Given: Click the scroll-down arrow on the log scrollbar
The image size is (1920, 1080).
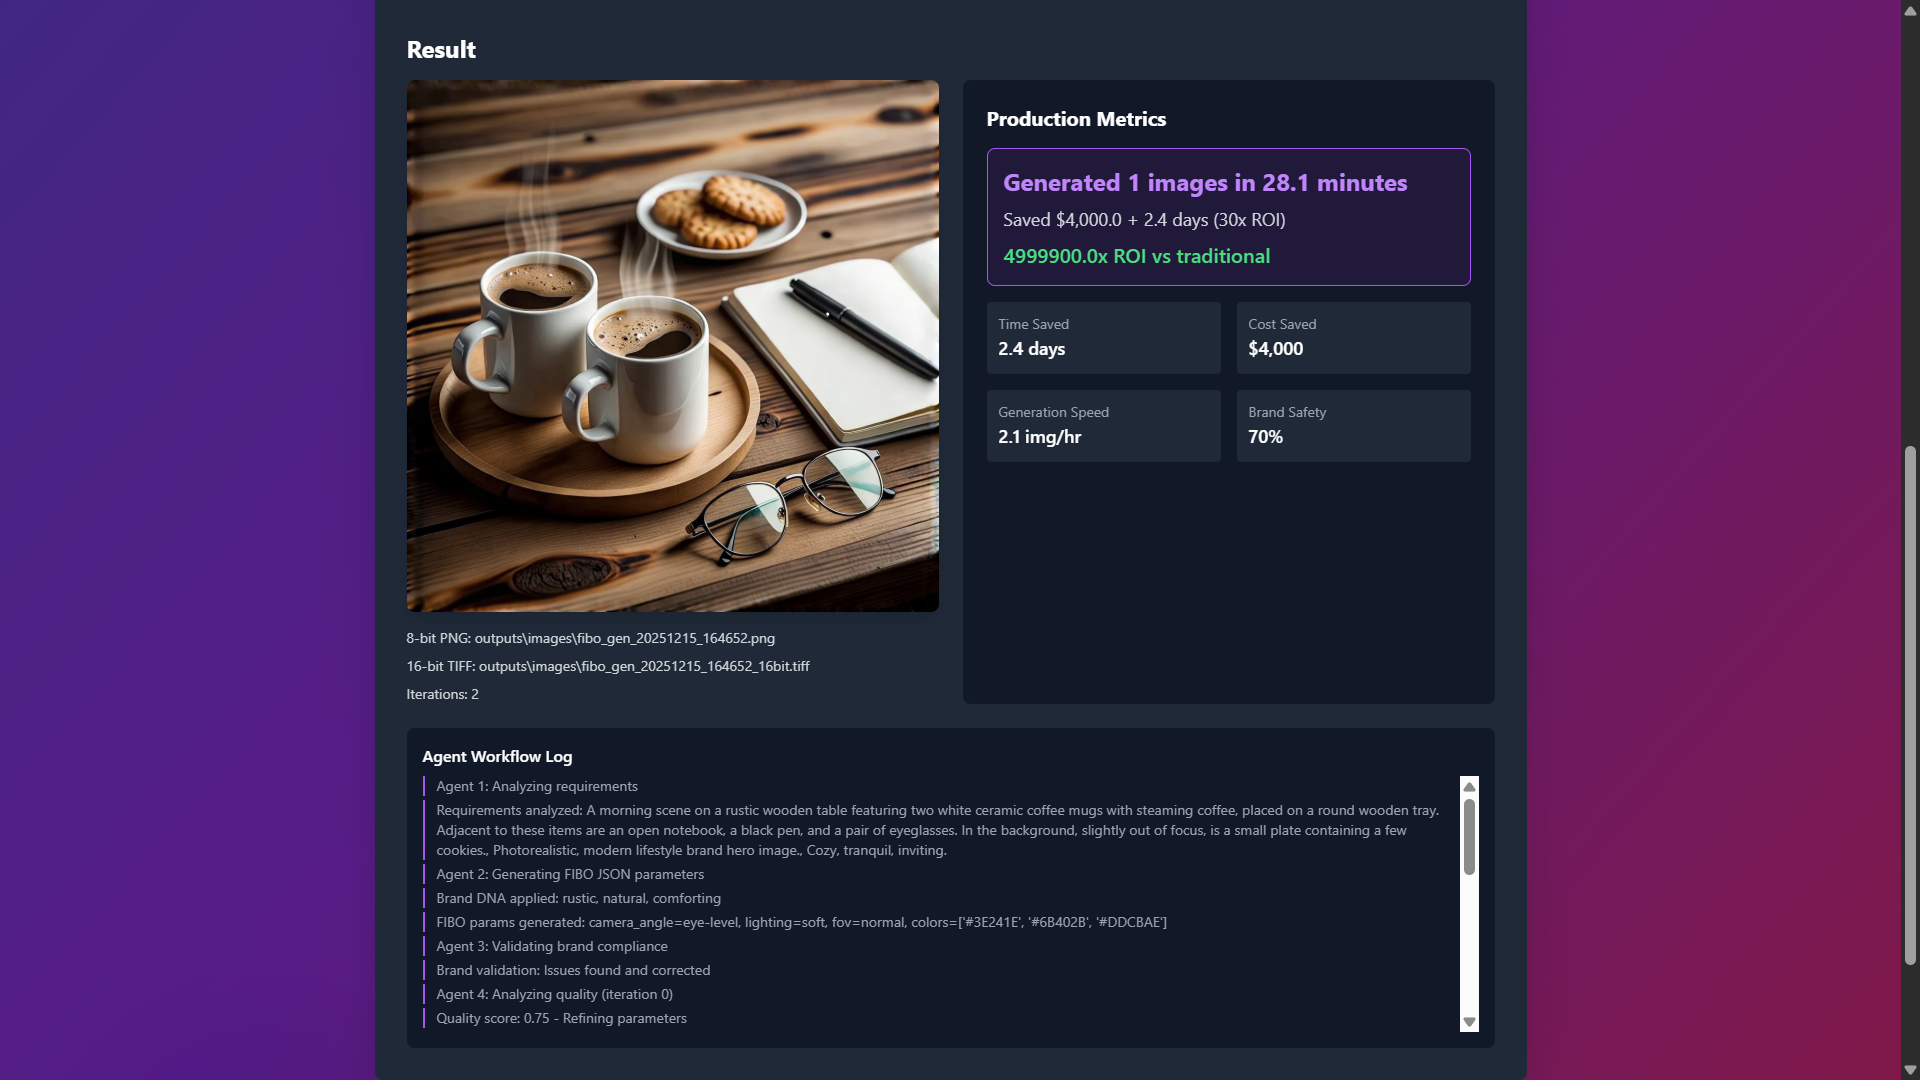Looking at the screenshot, I should pos(1468,1022).
